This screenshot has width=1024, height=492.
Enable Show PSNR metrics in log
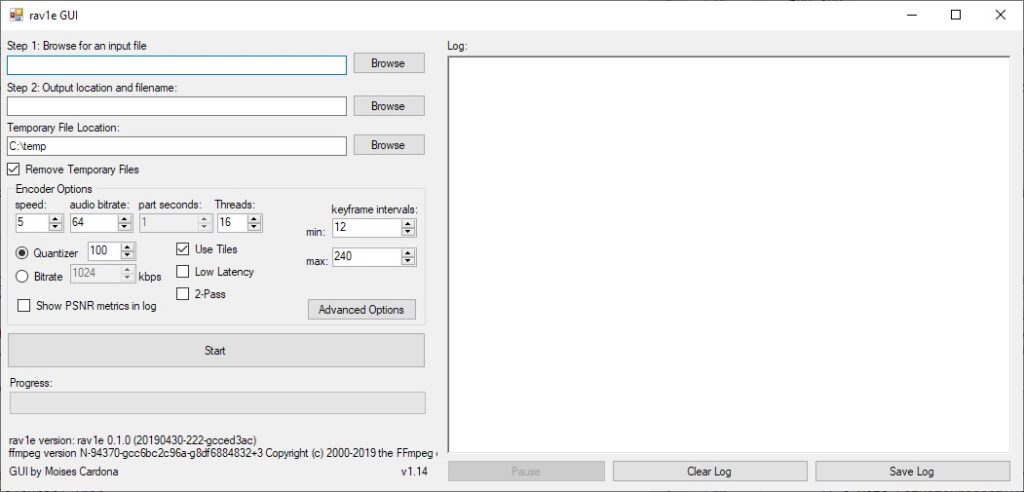(24, 306)
